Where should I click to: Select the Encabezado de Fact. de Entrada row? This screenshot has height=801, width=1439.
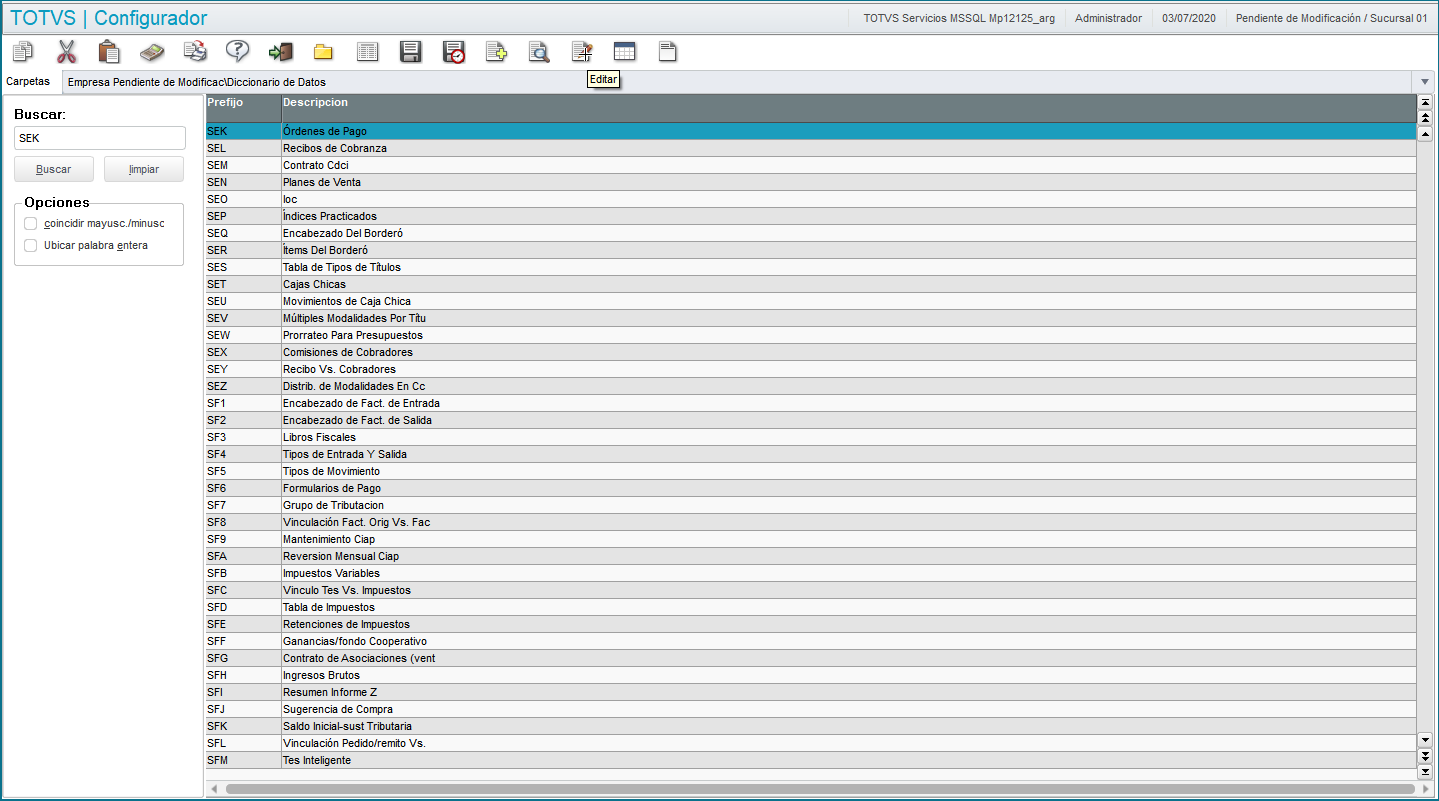tap(811, 403)
